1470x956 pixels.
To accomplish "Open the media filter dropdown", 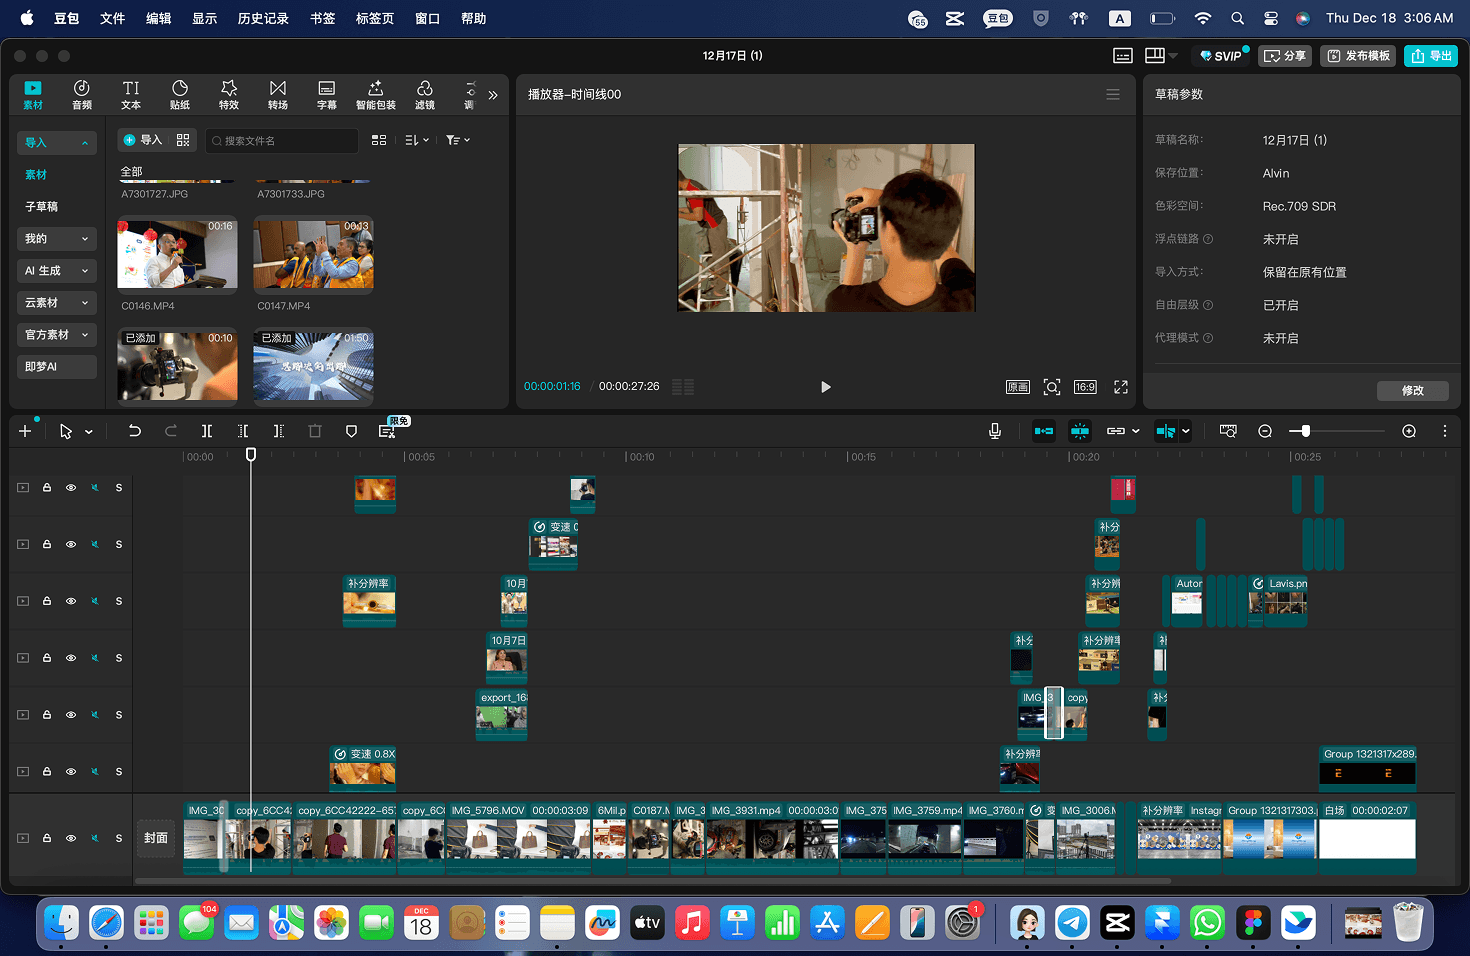I will (458, 140).
